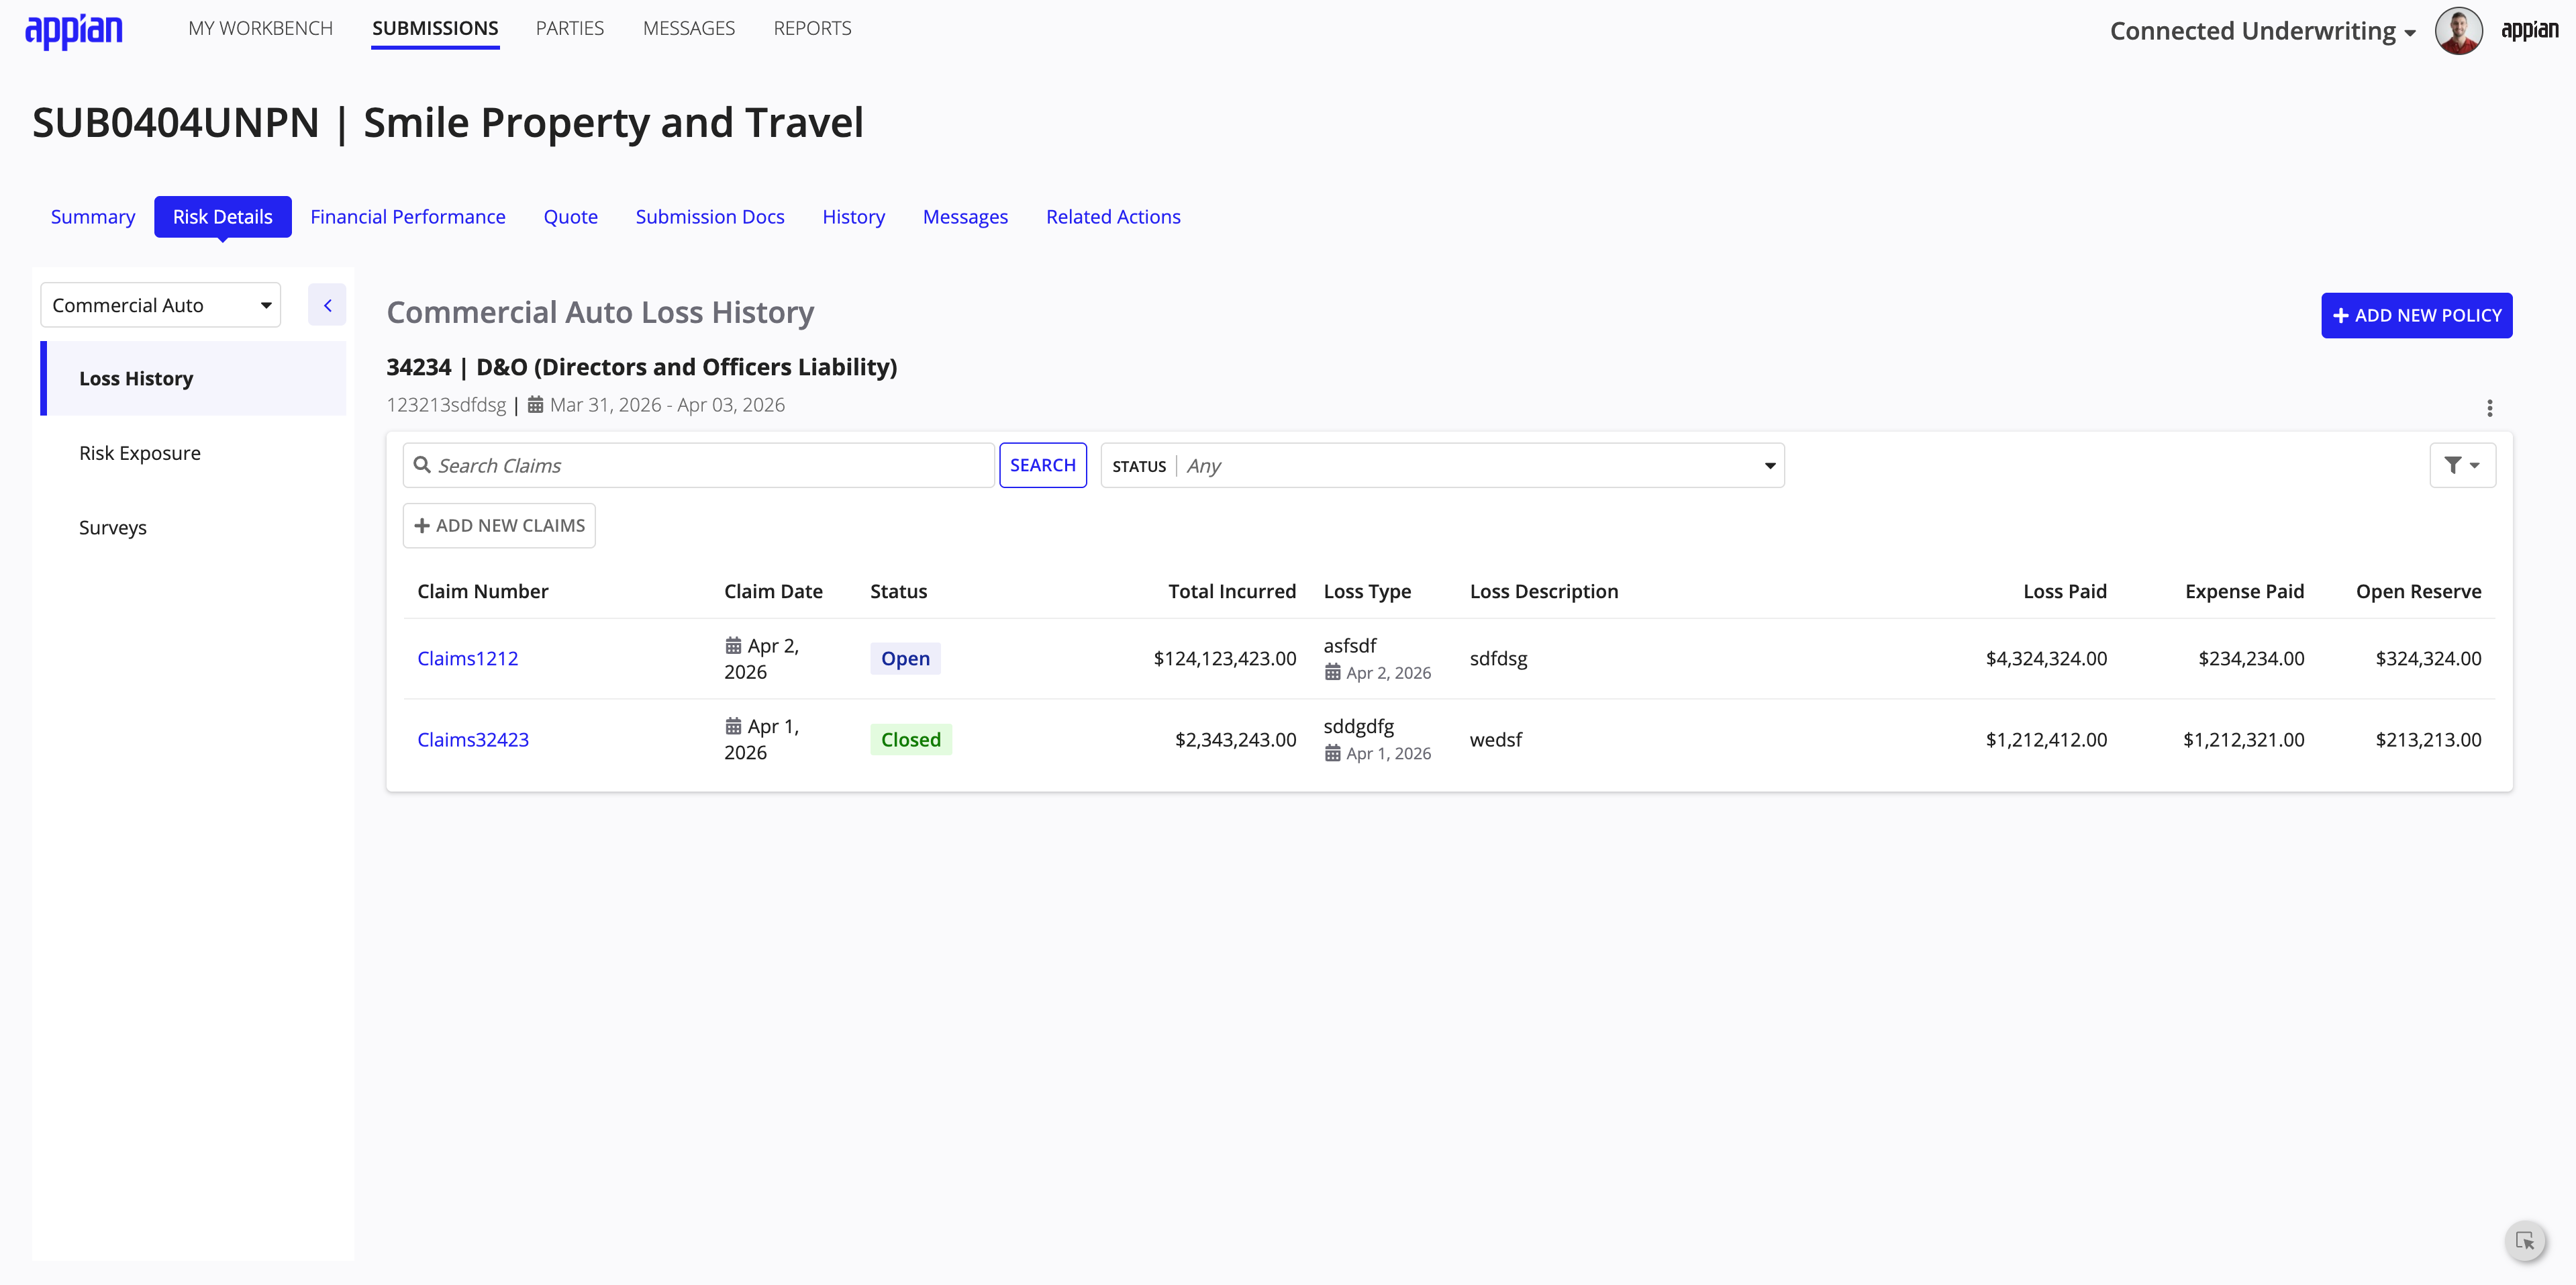Sort by Open Reserve column header
Image resolution: width=2576 pixels, height=1285 pixels.
[2418, 591]
